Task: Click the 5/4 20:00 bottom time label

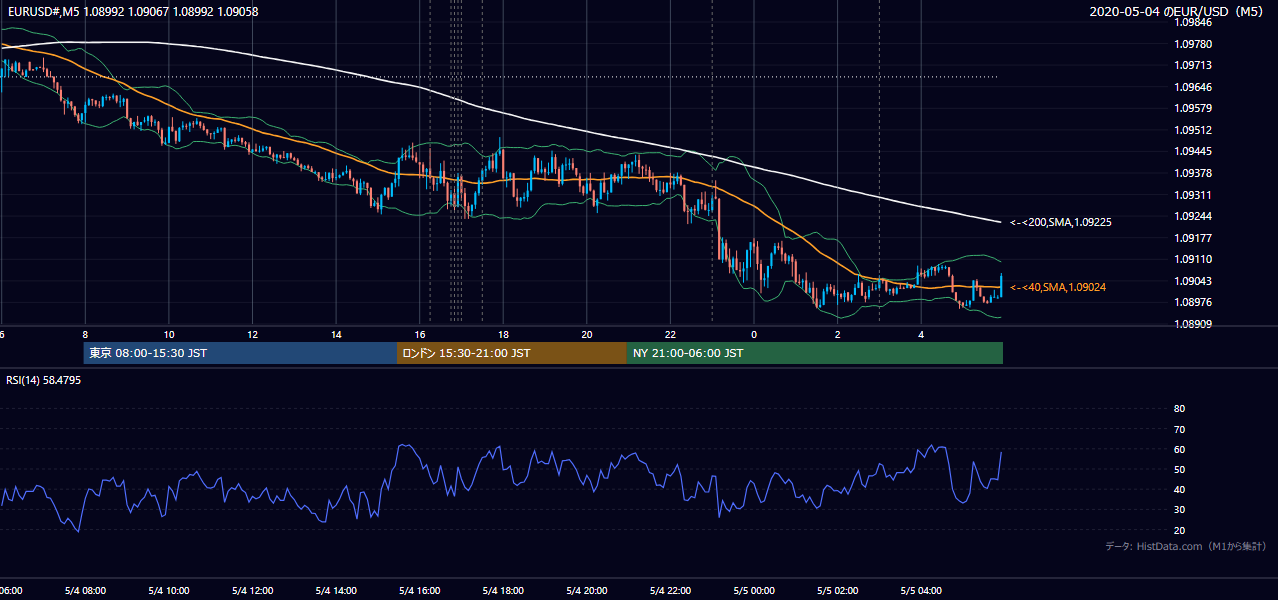Action: (587, 591)
